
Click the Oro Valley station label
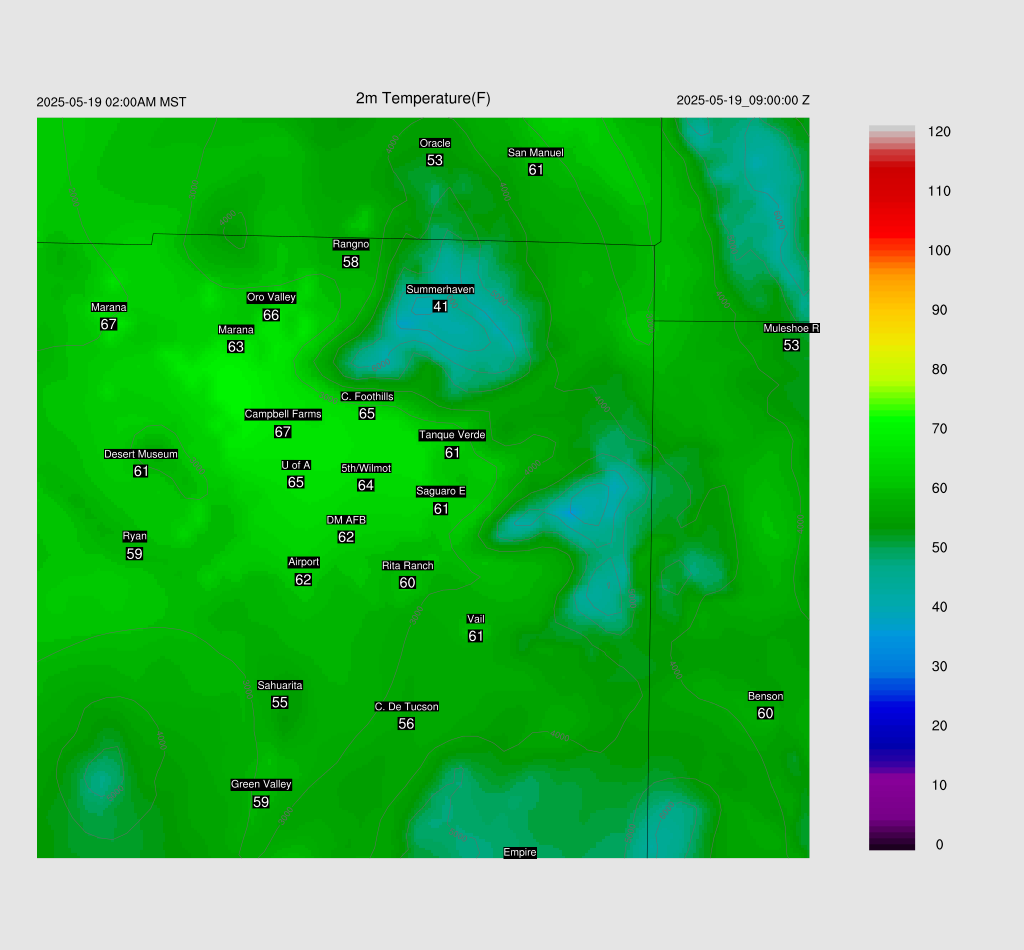pyautogui.click(x=271, y=297)
